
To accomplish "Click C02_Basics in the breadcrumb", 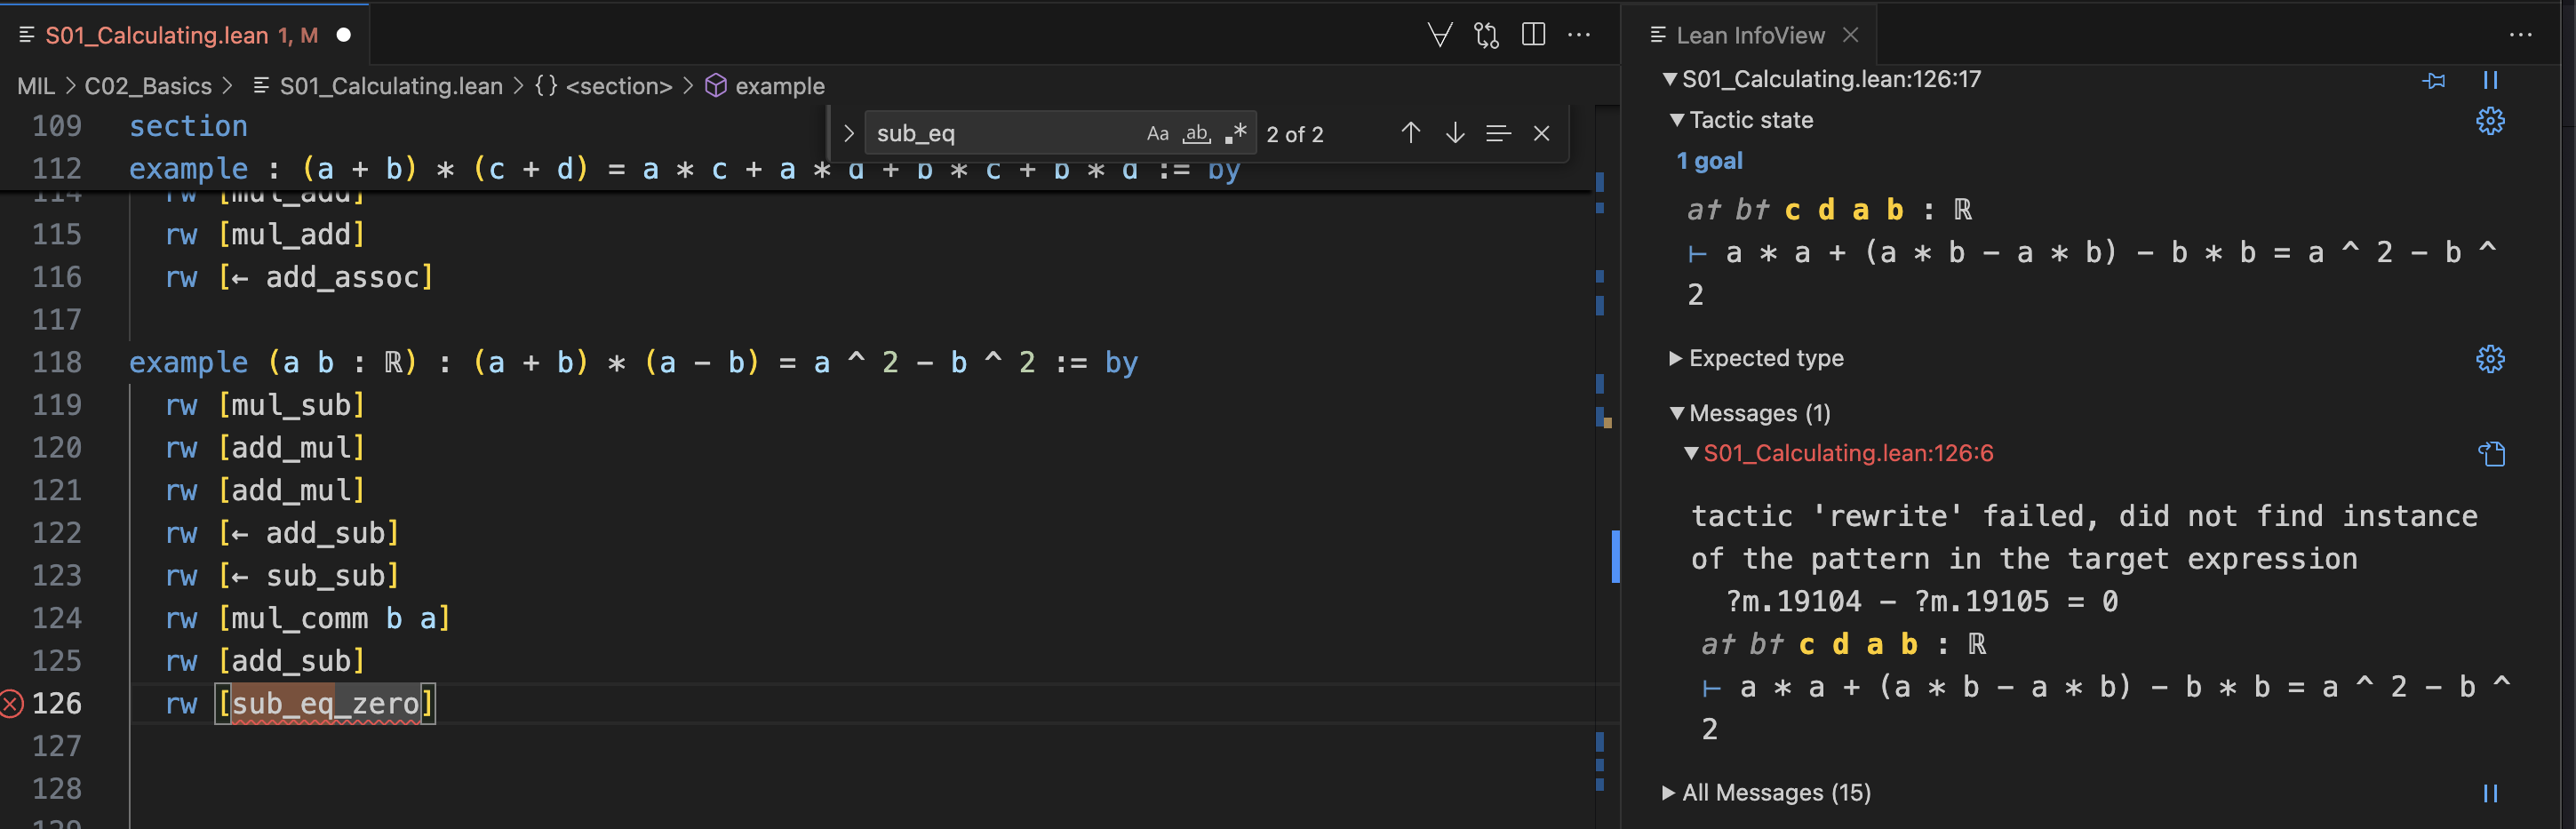I will point(148,86).
